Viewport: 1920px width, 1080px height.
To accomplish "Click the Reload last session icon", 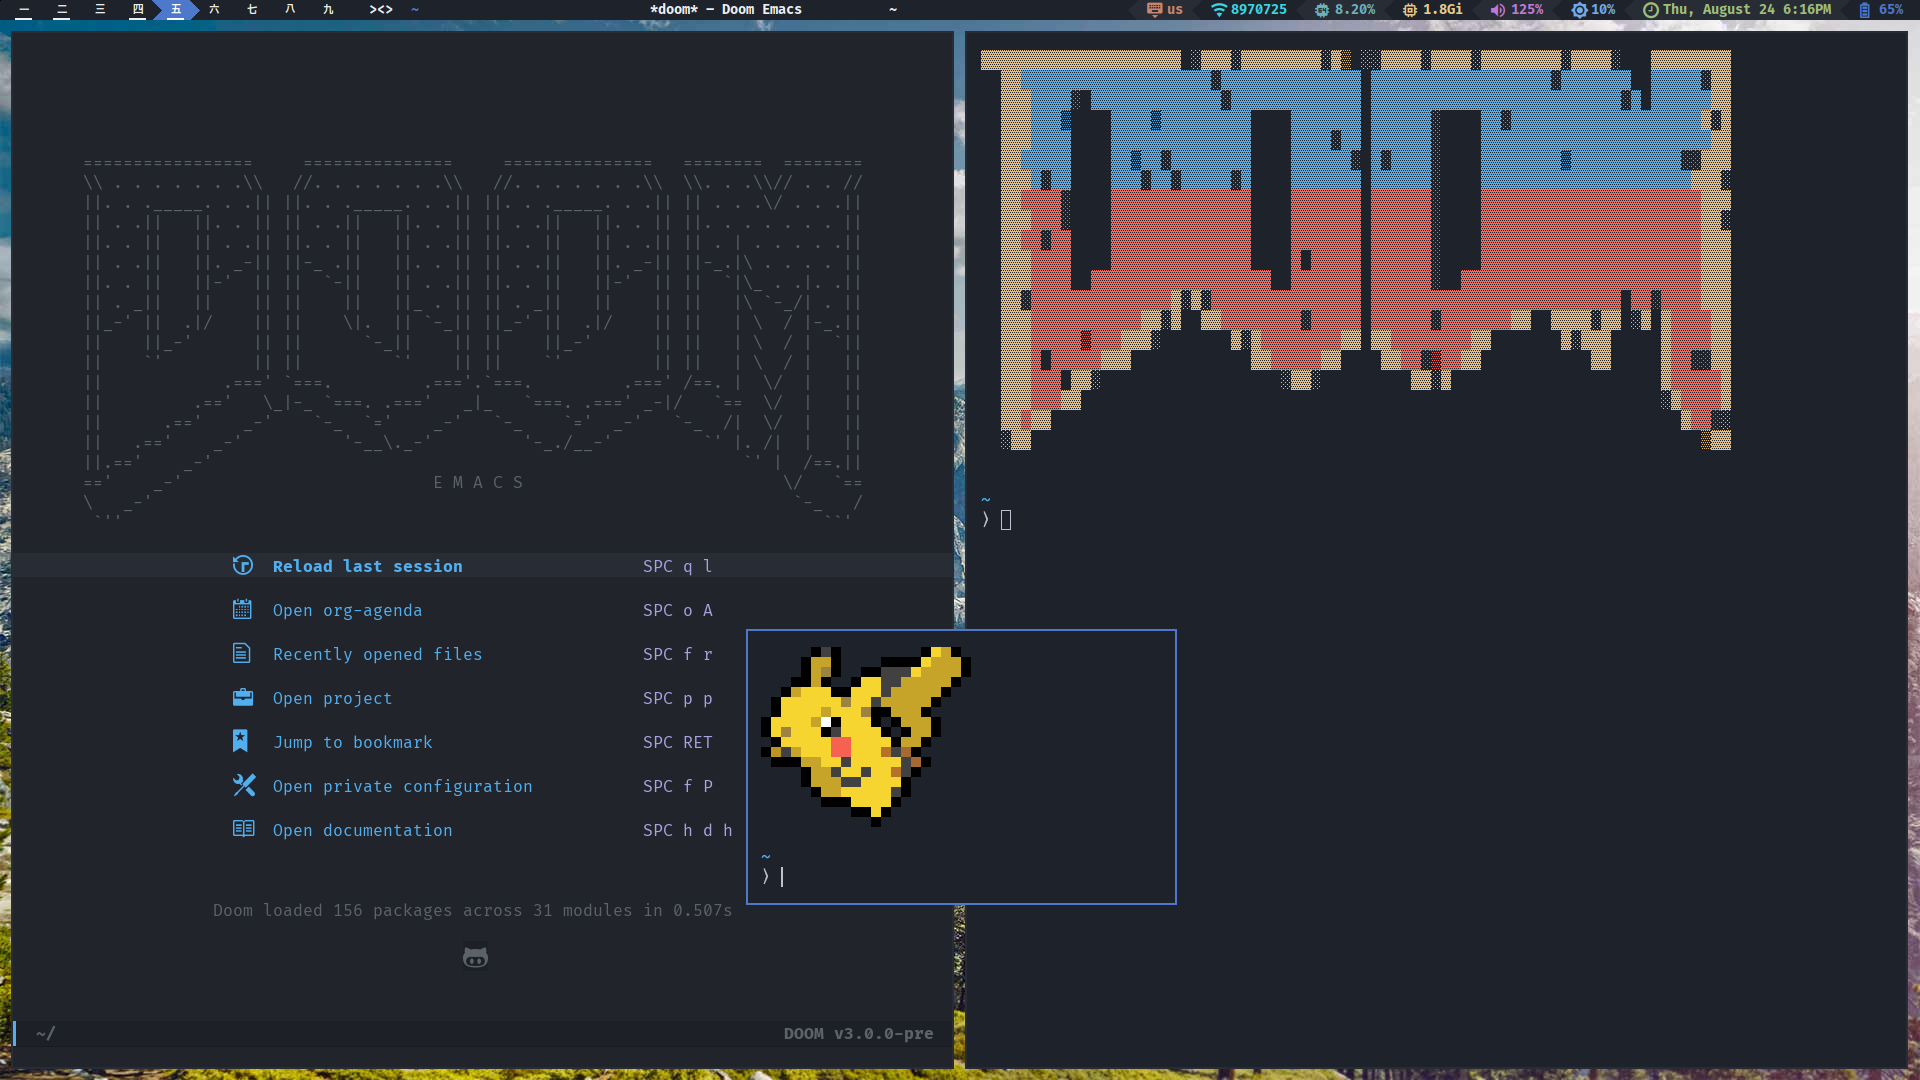I will point(241,566).
